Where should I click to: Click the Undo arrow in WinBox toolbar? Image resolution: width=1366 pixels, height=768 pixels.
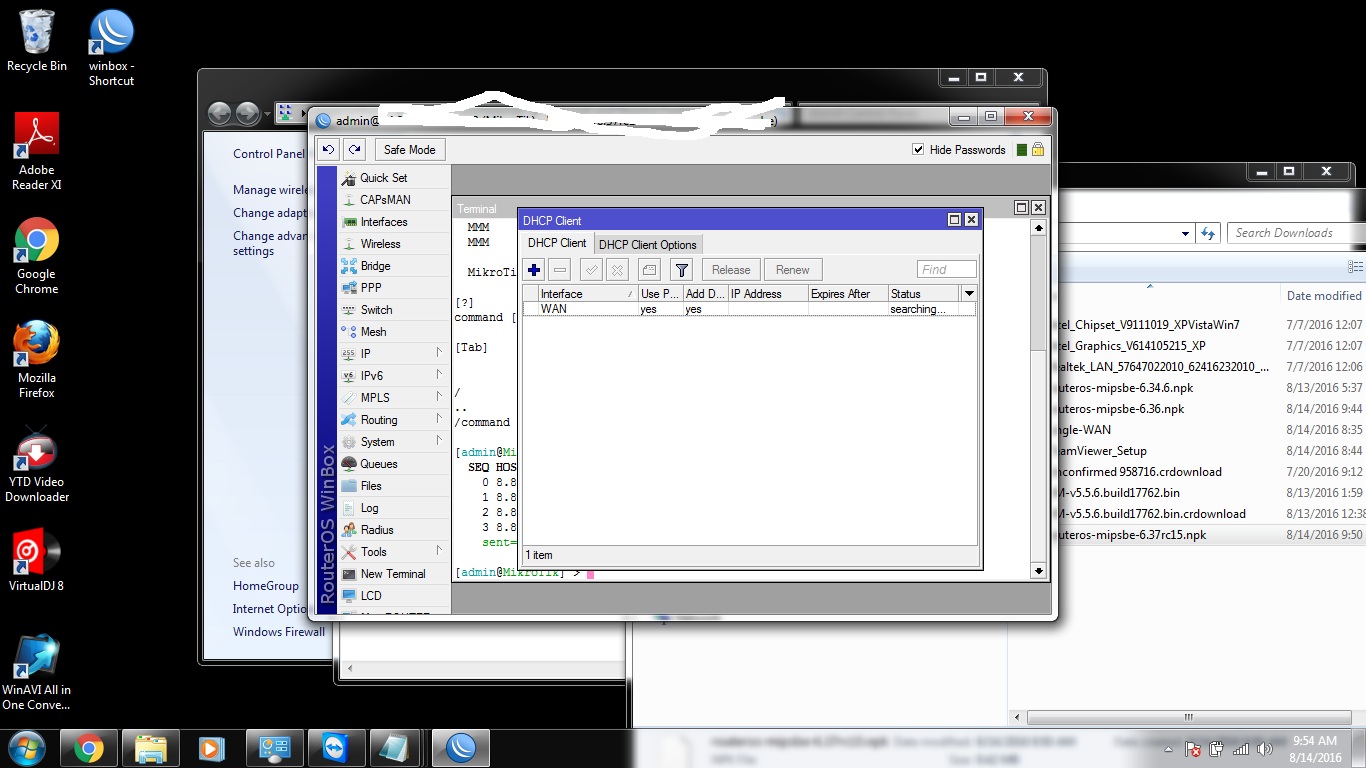tap(328, 150)
